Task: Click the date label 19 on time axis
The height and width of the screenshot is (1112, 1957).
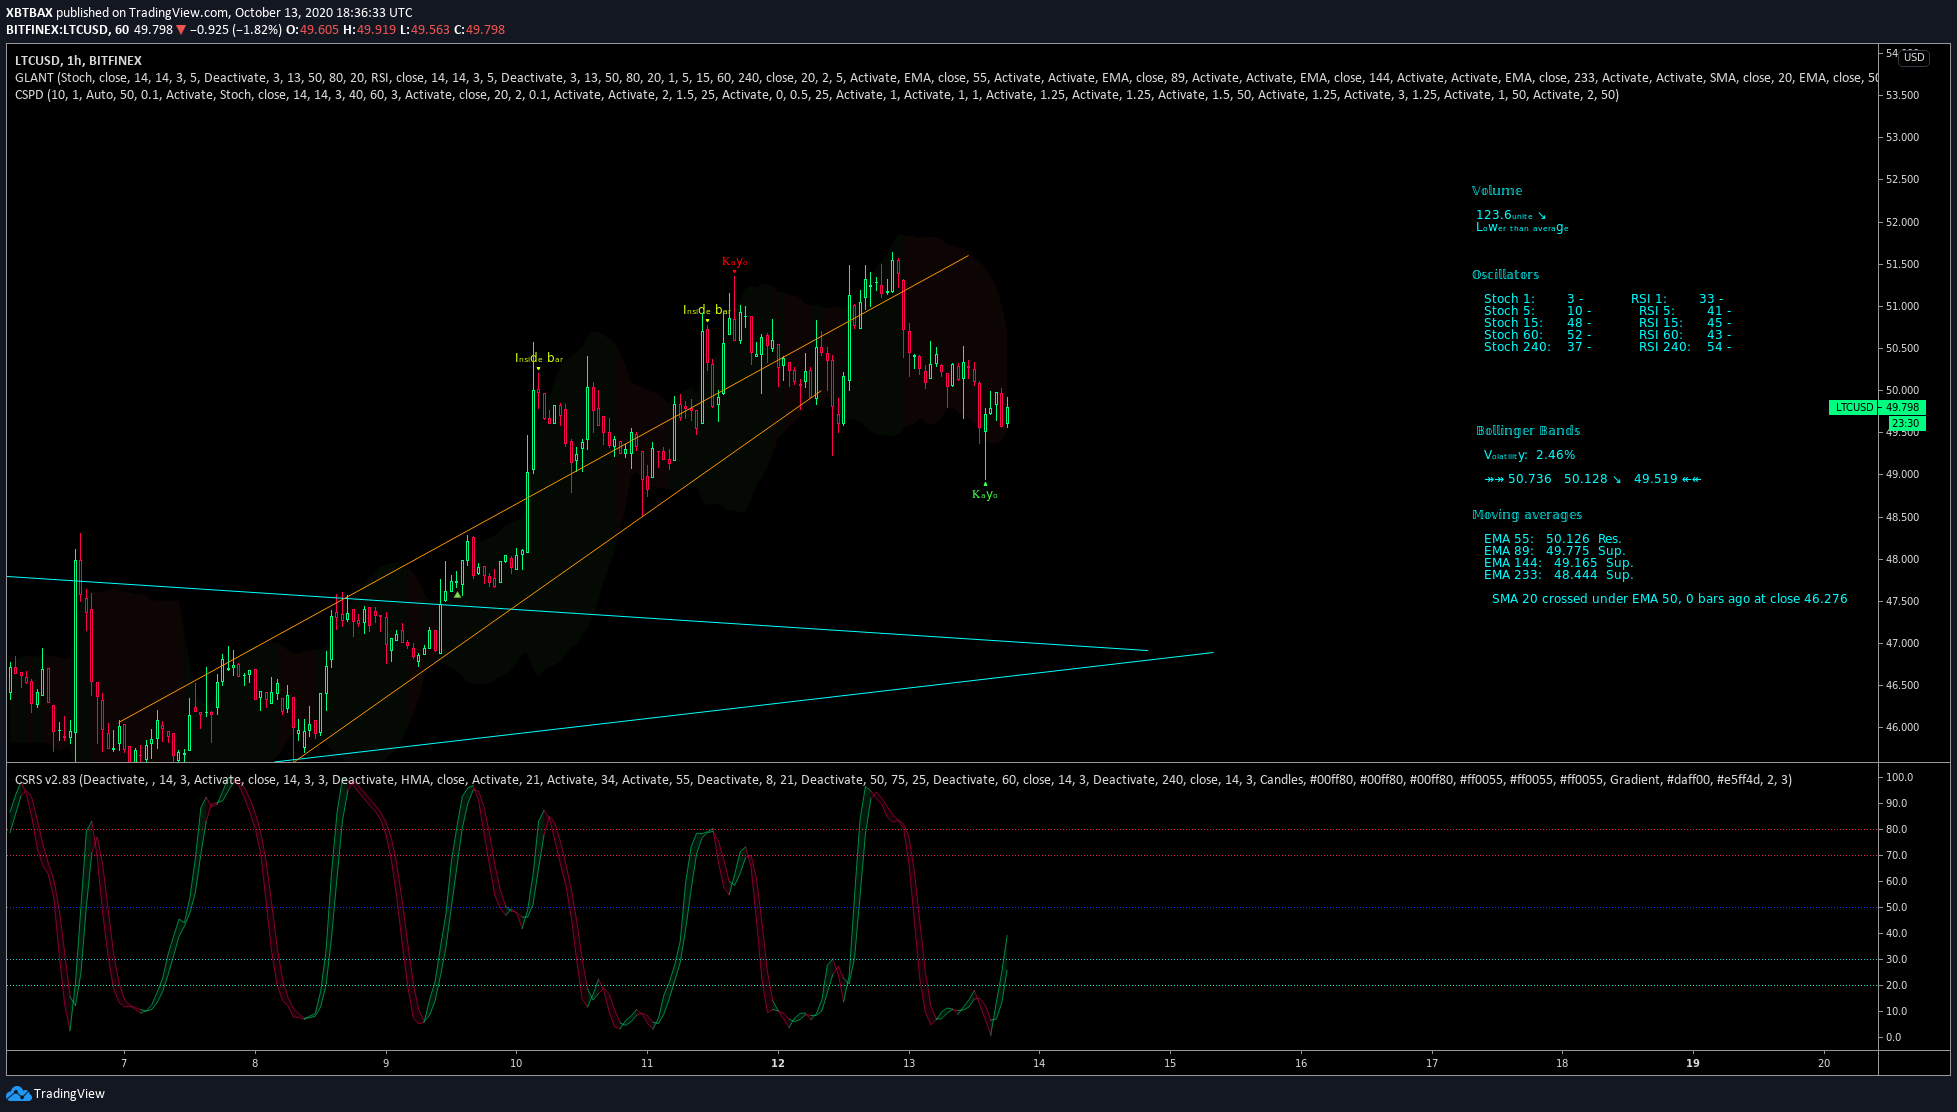Action: (x=1693, y=1063)
